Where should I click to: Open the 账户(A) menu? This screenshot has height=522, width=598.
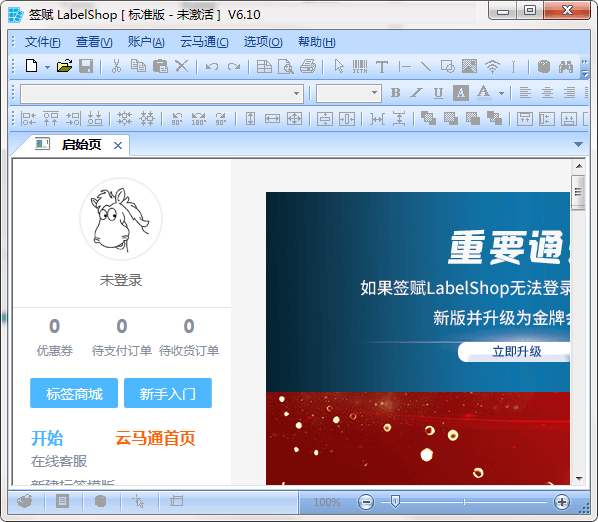point(146,42)
